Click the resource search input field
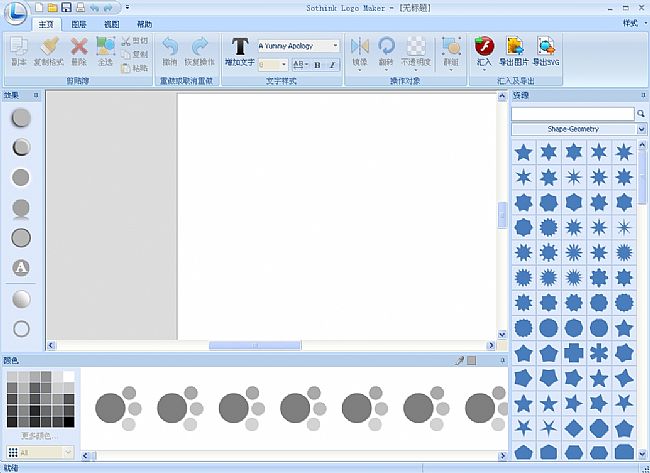Image resolution: width=650 pixels, height=473 pixels. pos(572,114)
